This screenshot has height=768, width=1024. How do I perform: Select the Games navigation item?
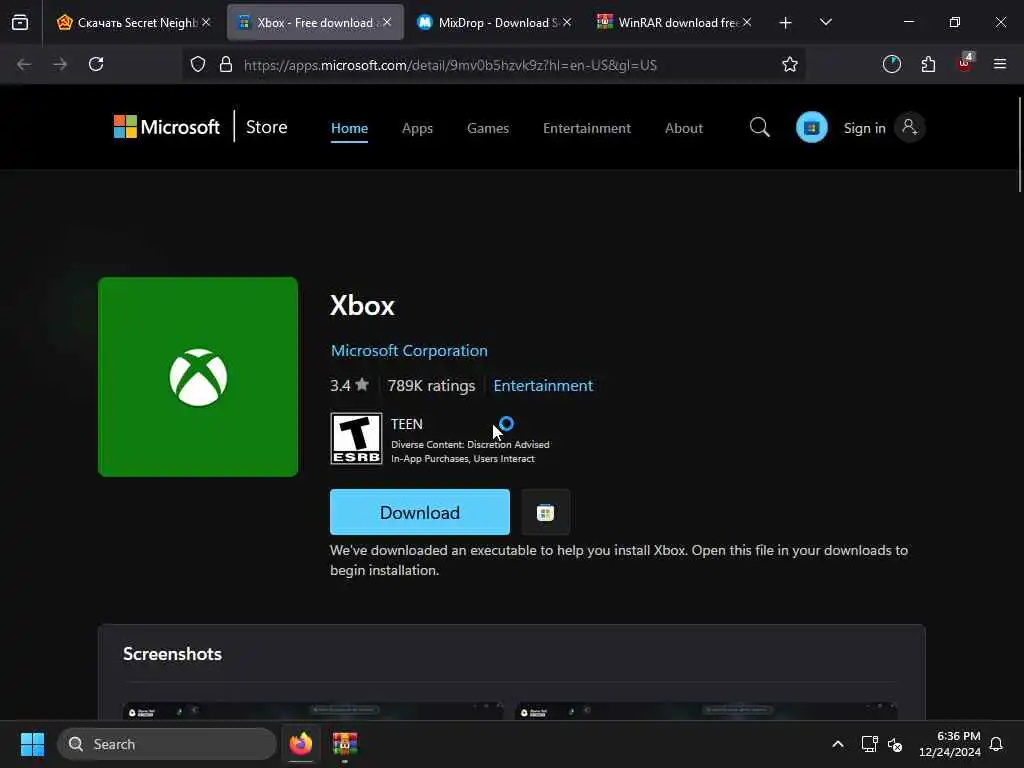point(488,128)
